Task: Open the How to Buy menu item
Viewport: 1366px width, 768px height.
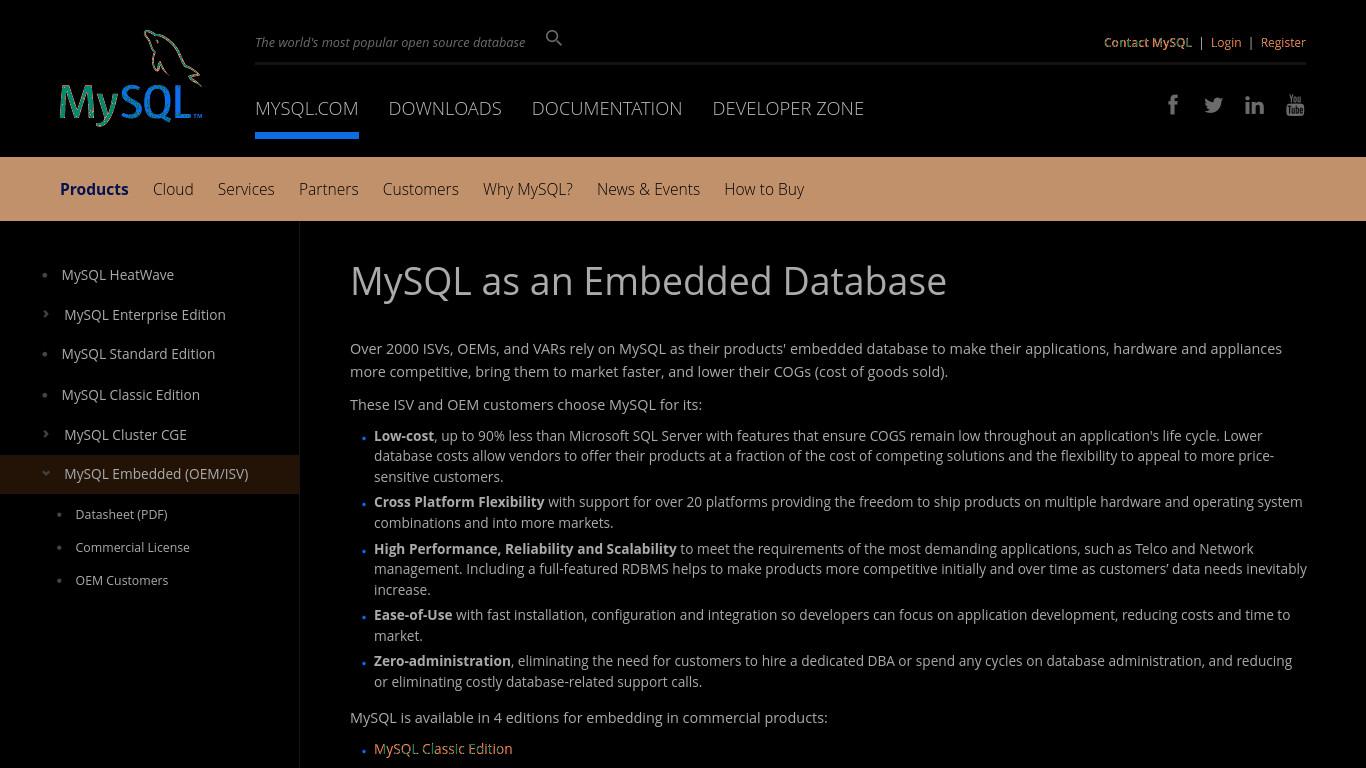Action: (764, 189)
